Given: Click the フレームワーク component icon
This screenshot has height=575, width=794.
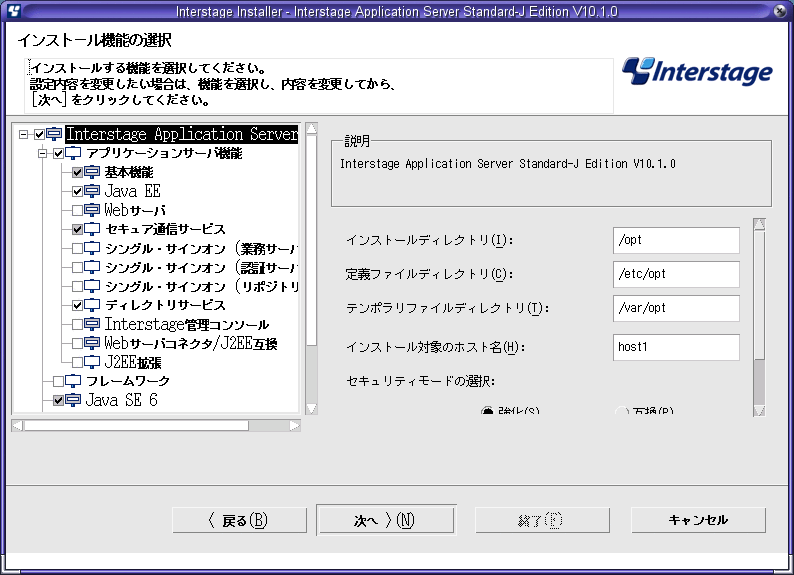Looking at the screenshot, I should (73, 381).
